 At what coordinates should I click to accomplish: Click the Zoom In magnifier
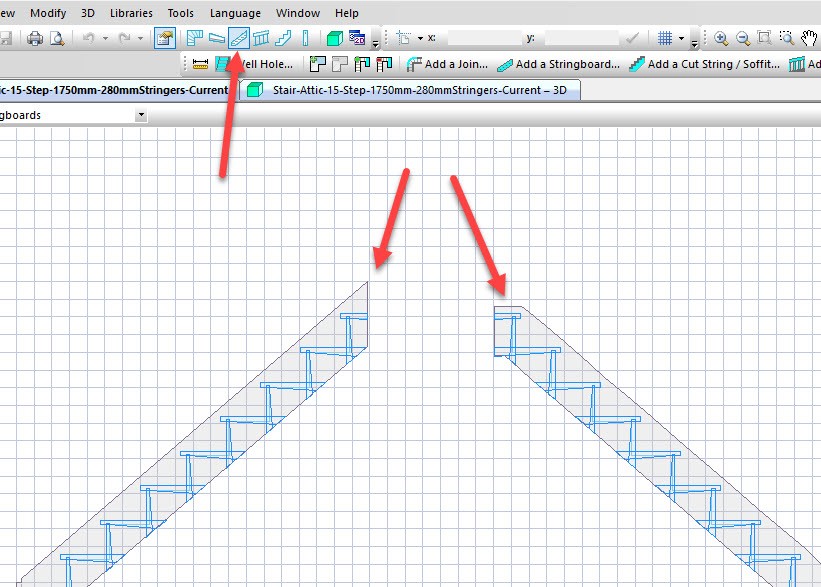coord(721,38)
